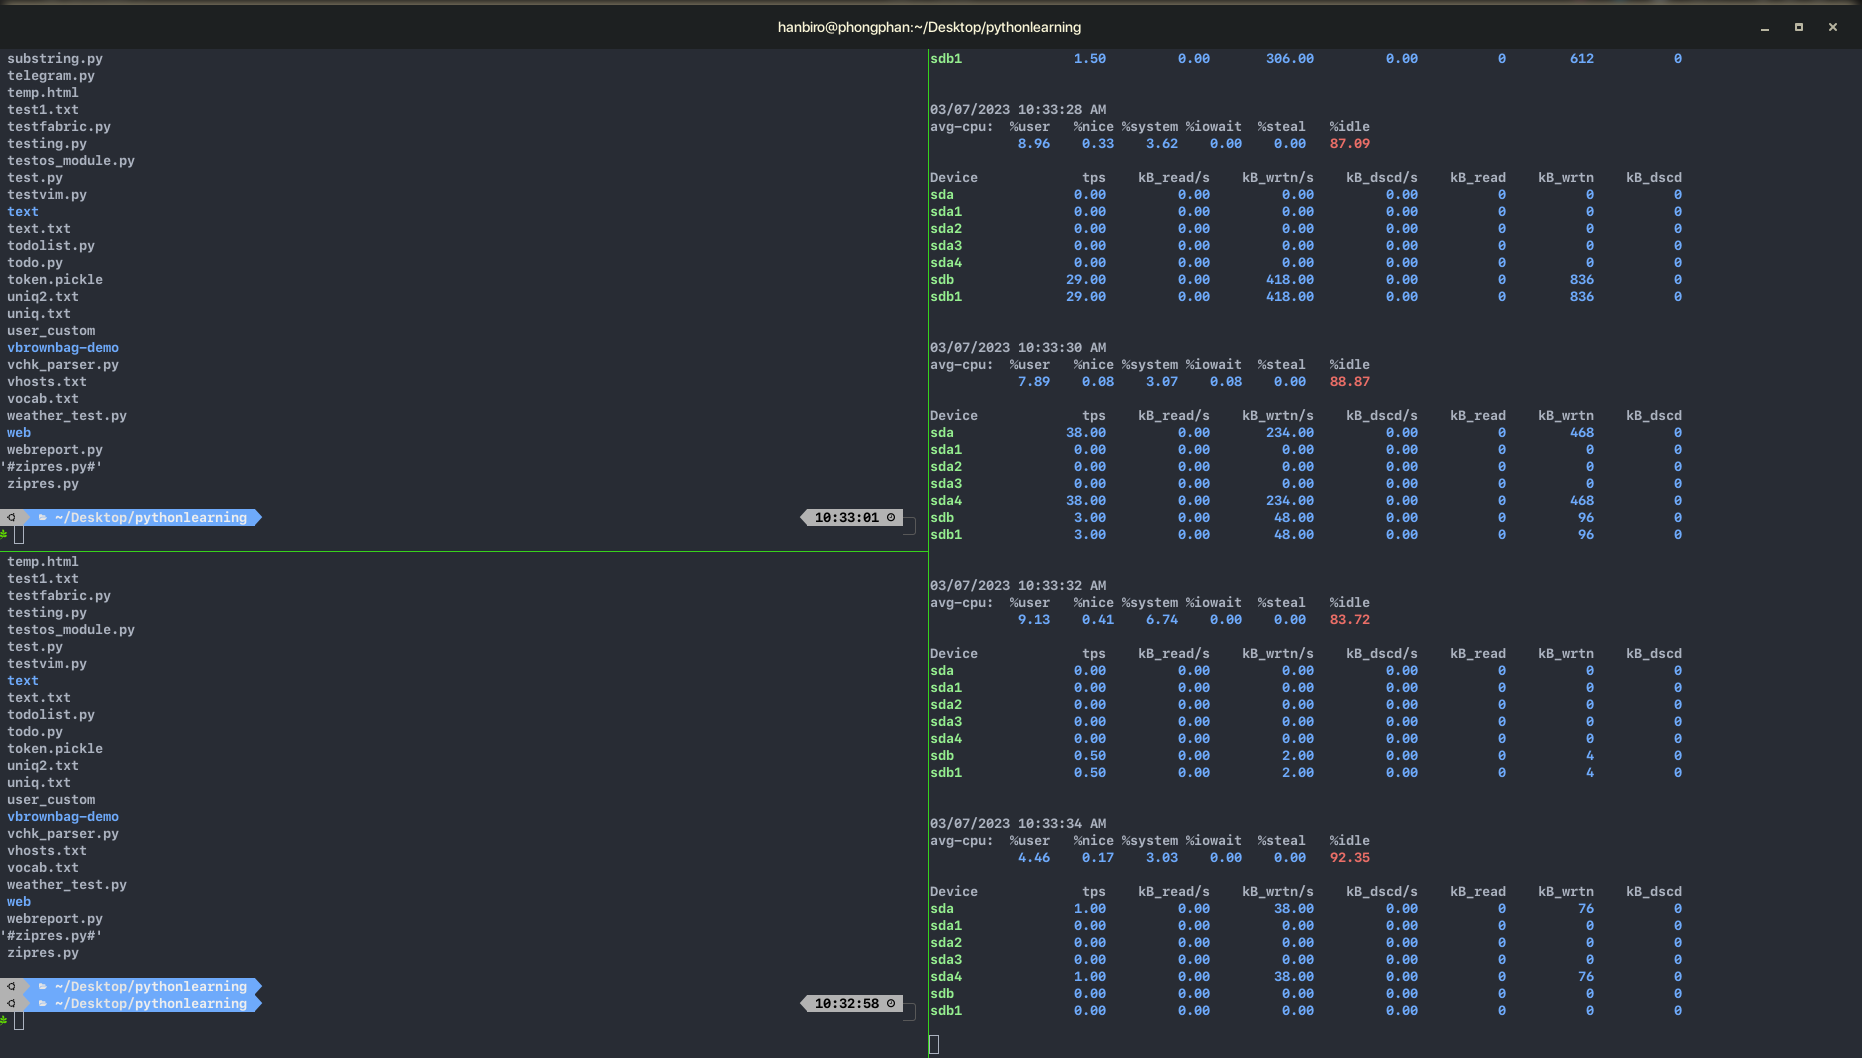Click the chevron before the timestamp badge
This screenshot has width=1862, height=1058.
coord(804,517)
